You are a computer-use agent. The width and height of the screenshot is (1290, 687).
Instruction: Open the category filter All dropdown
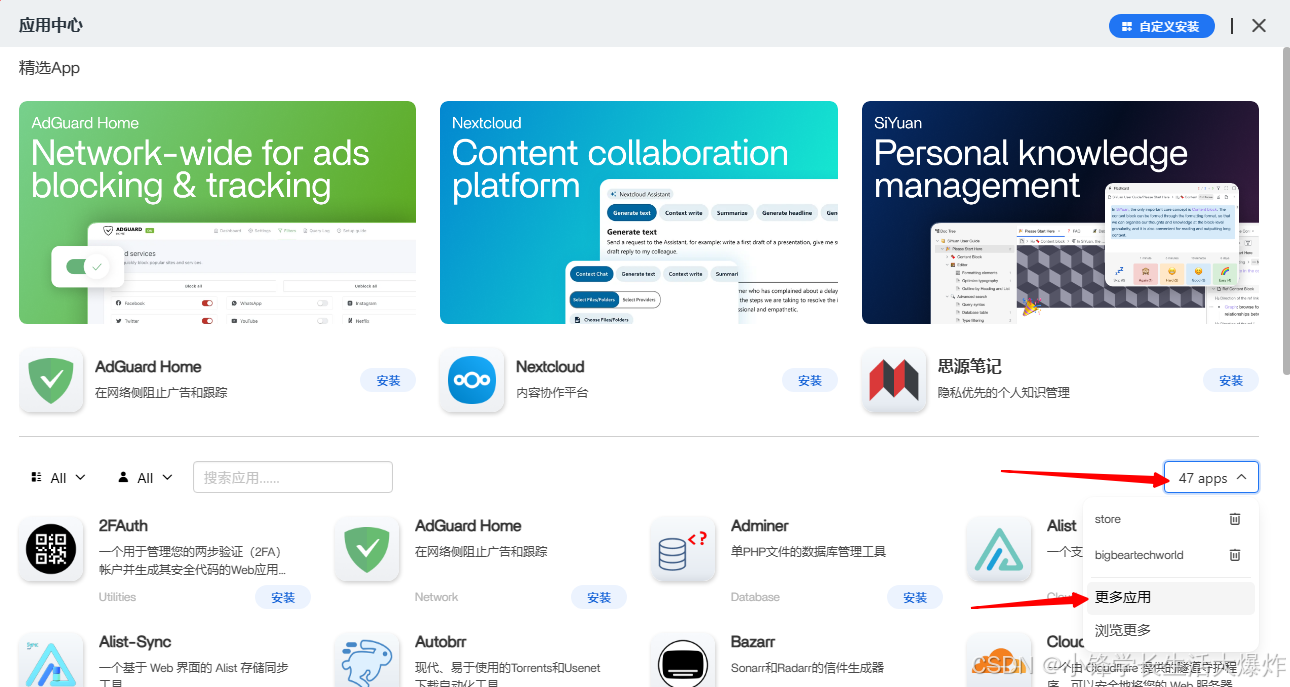point(58,478)
